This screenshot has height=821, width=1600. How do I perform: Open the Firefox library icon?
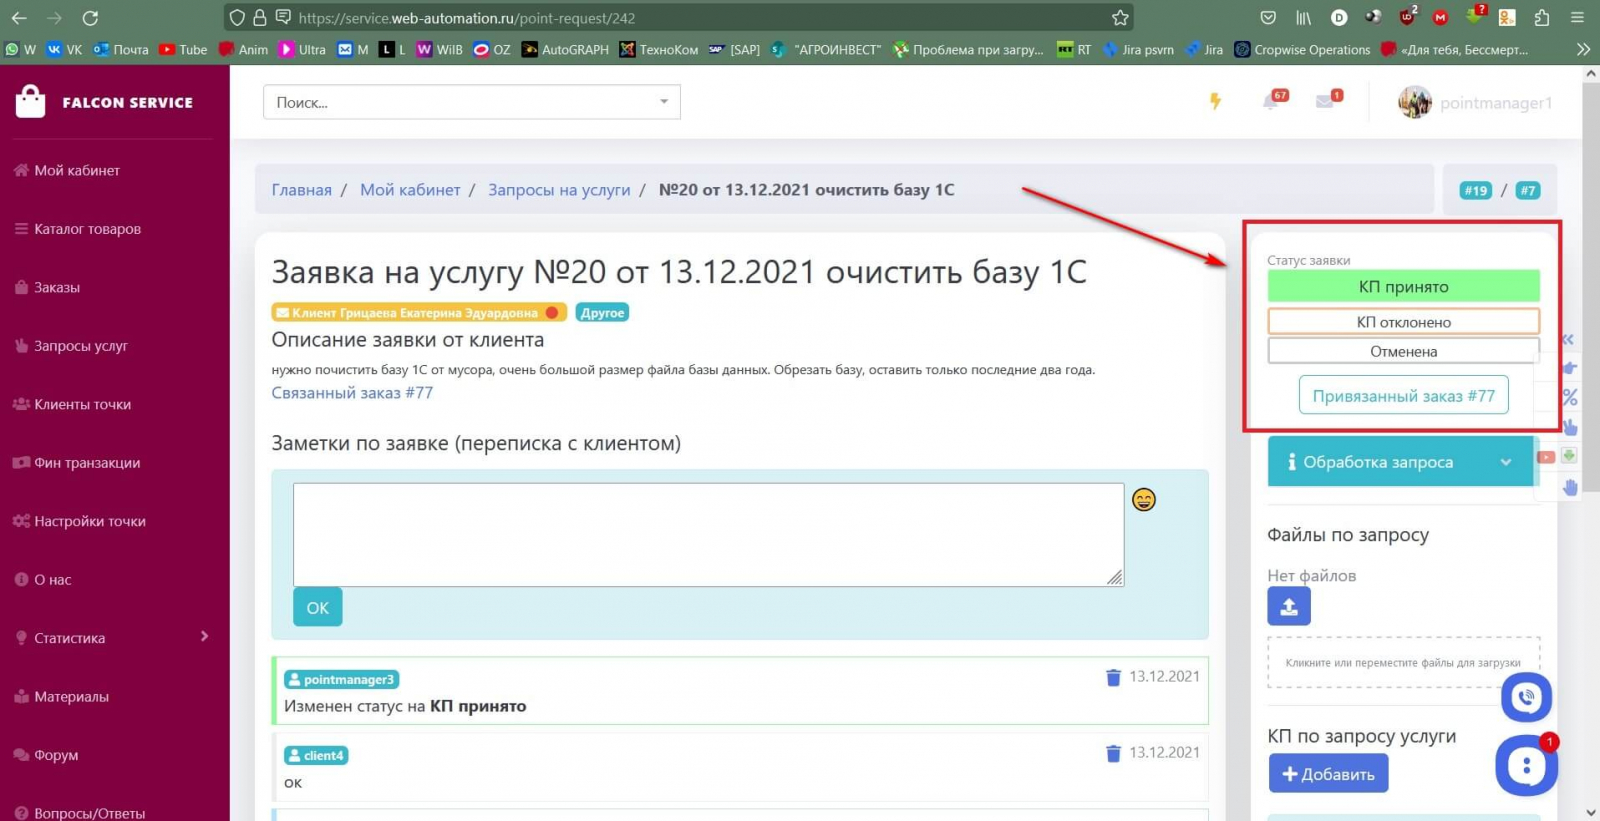click(1303, 18)
